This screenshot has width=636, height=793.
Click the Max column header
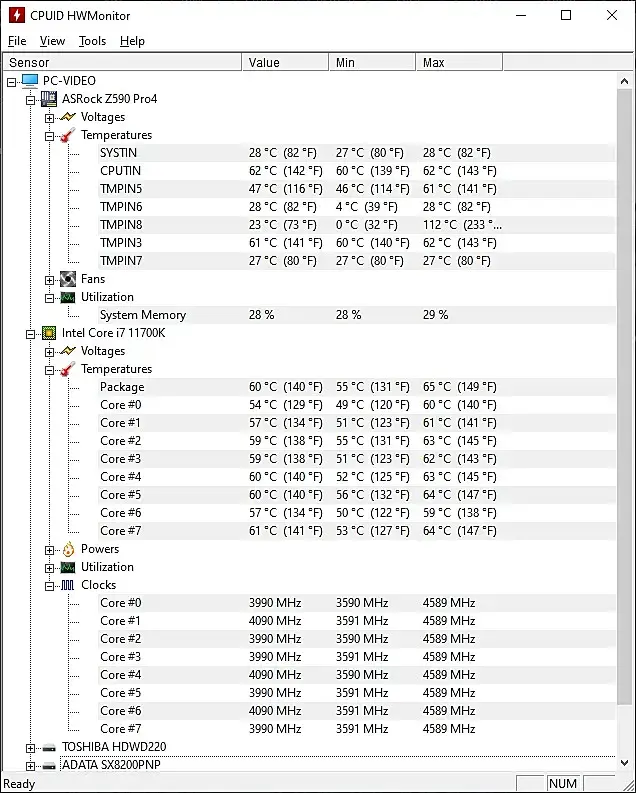click(x=458, y=62)
